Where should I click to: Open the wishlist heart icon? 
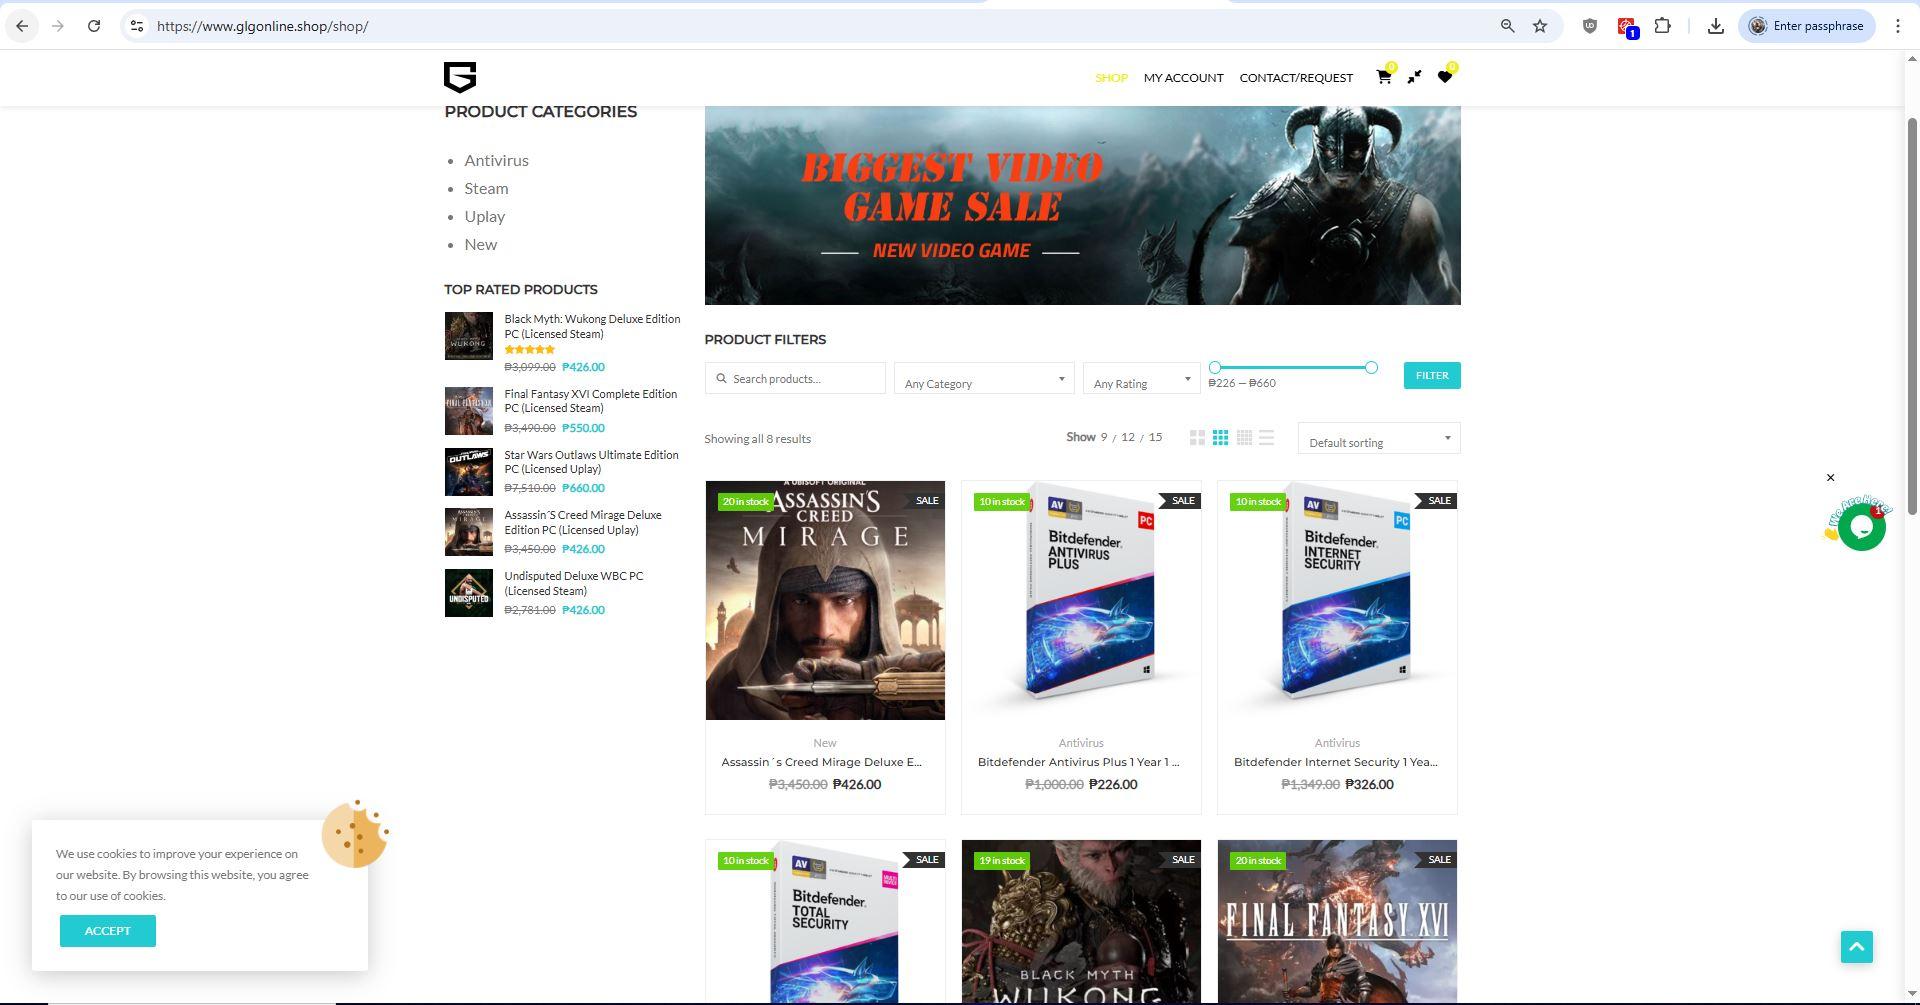1444,77
